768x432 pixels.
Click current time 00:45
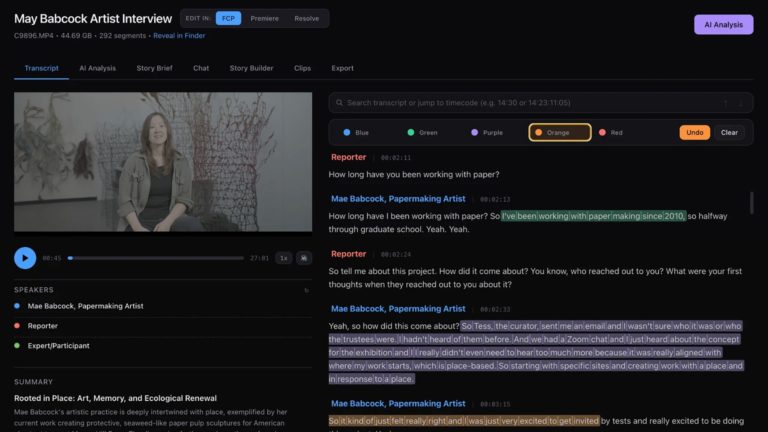coord(52,258)
